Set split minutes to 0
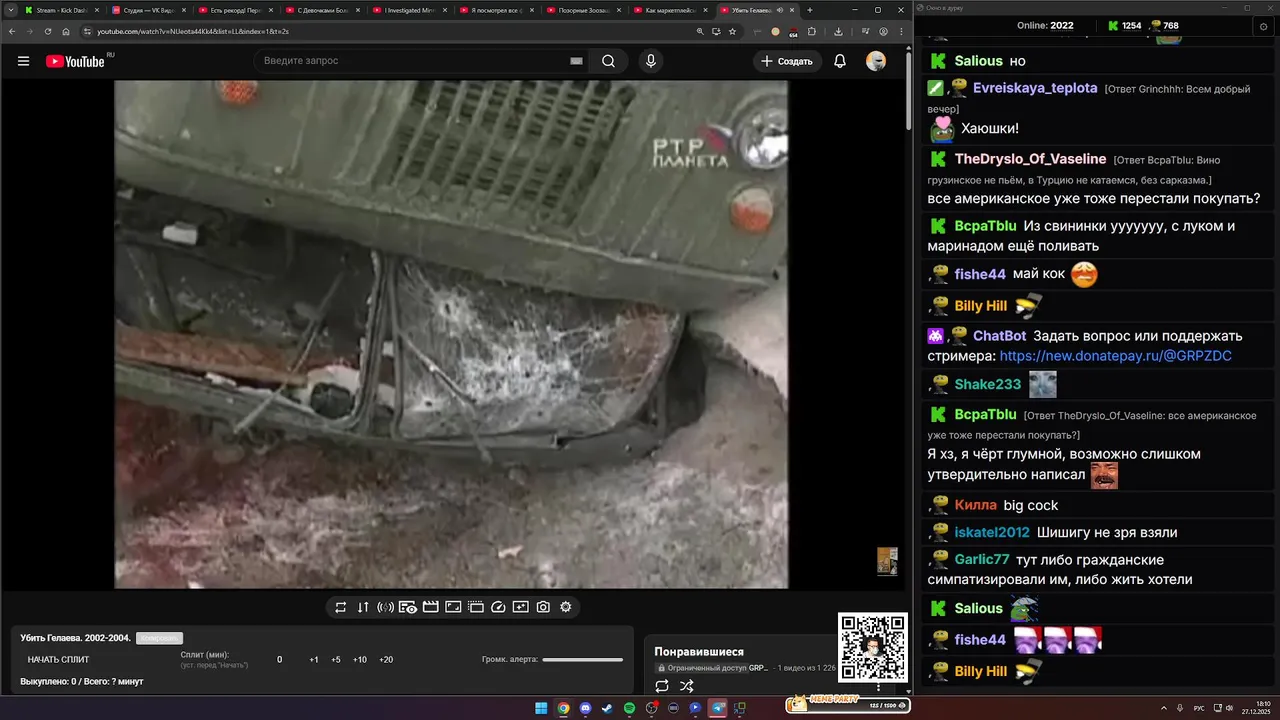The width and height of the screenshot is (1280, 720). 279,660
